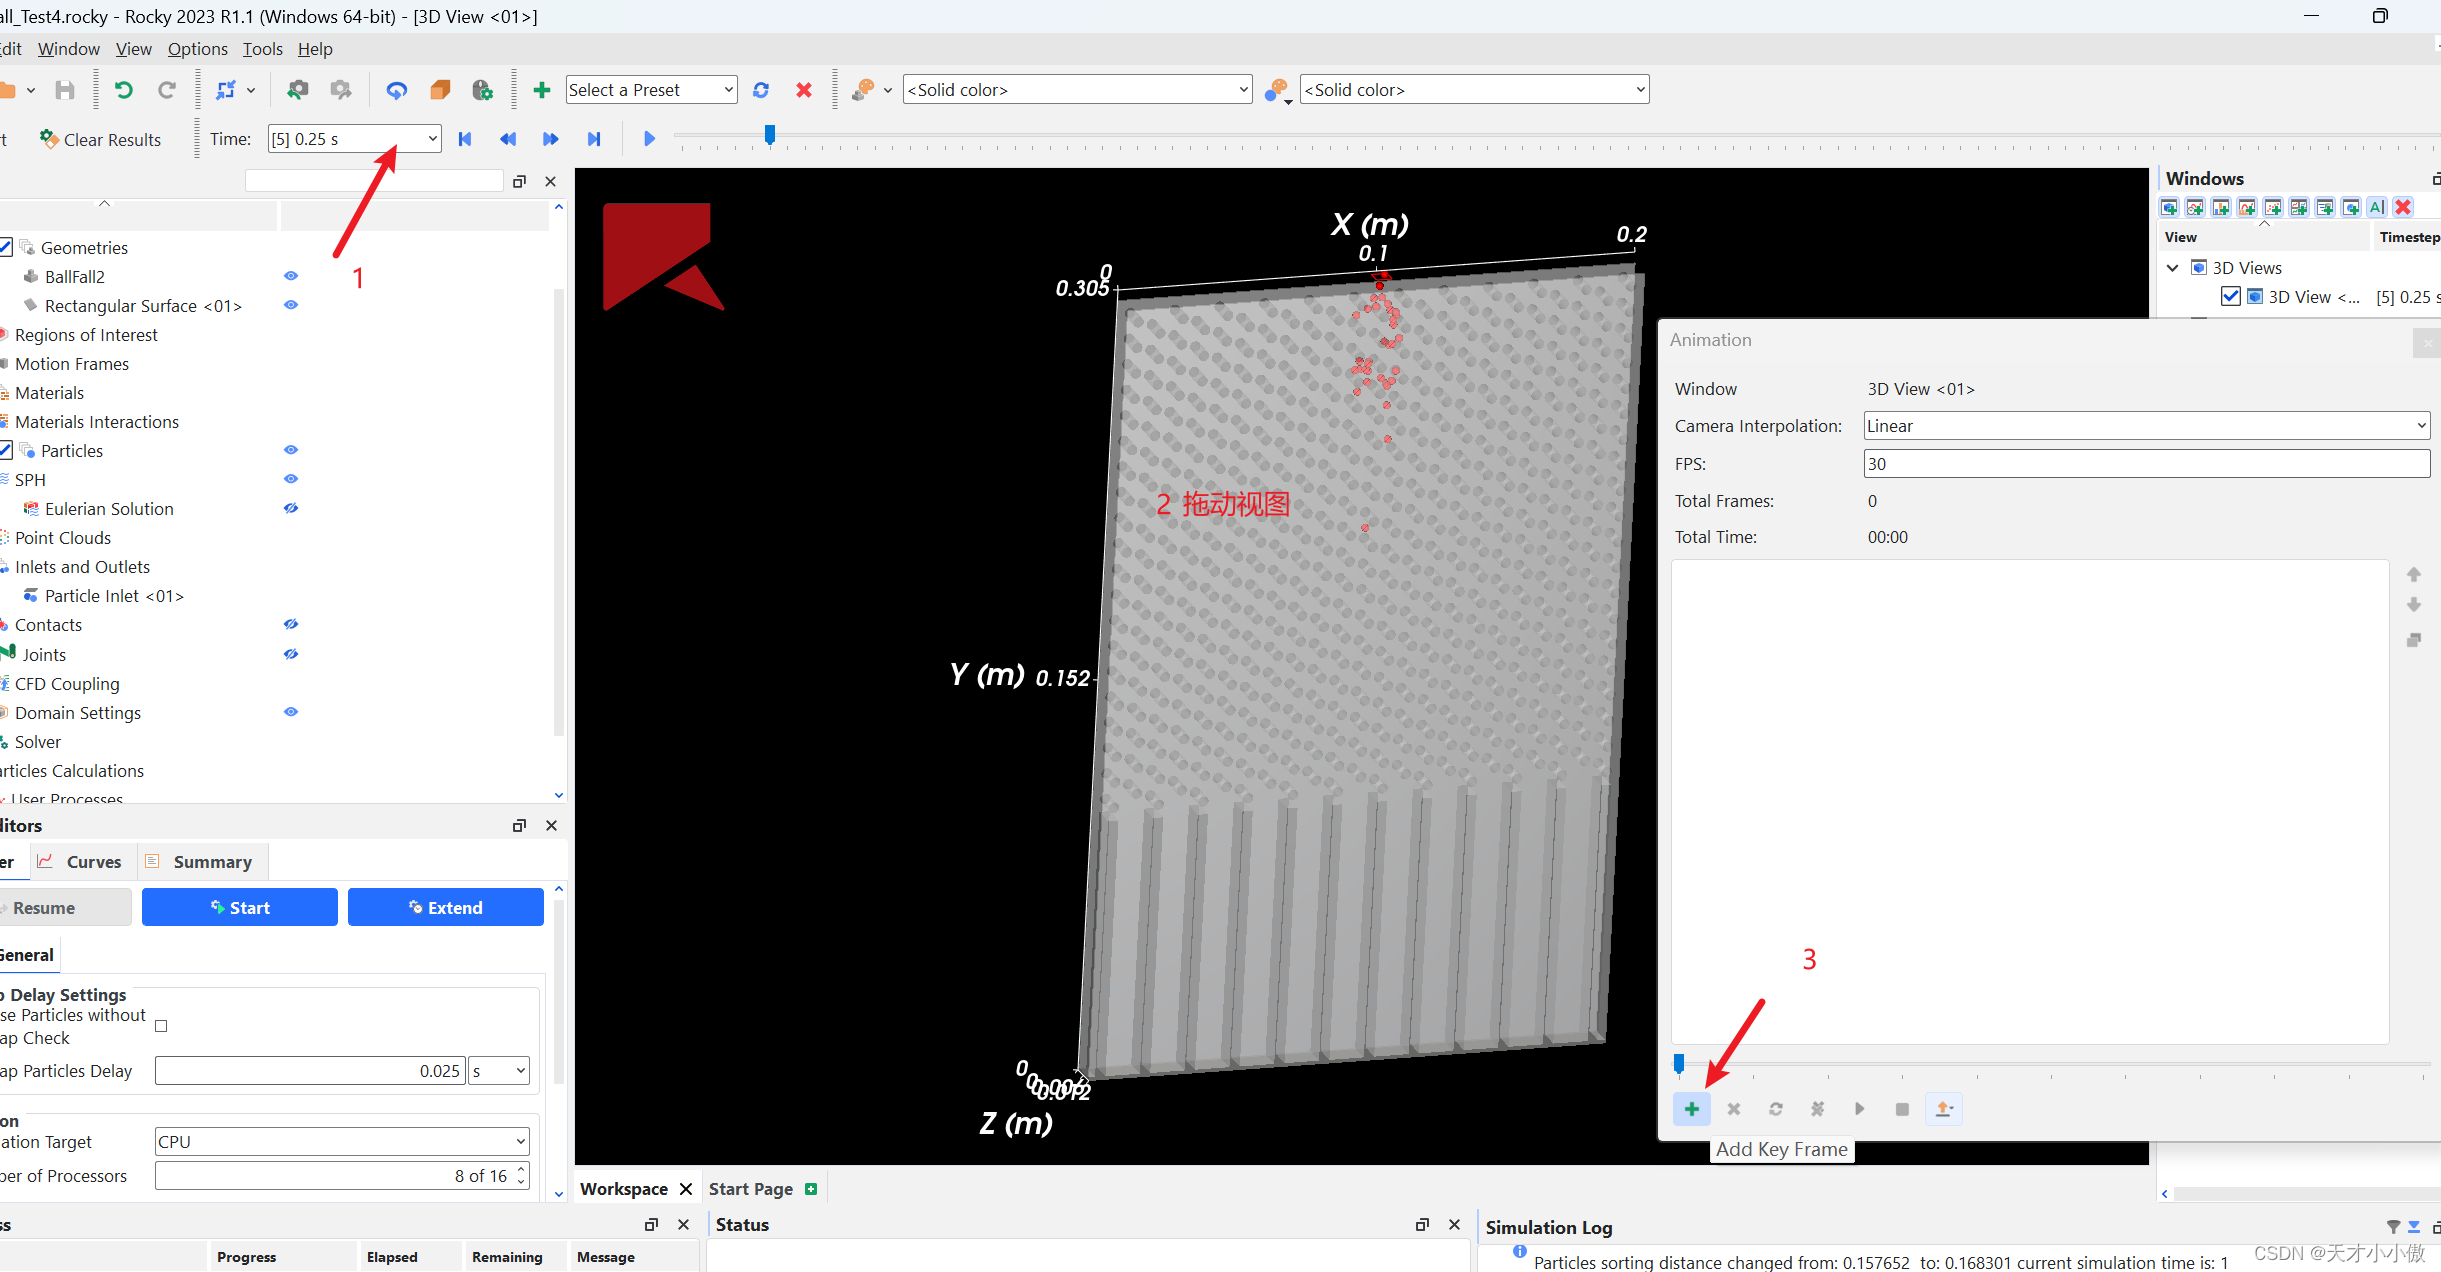Click into the FPS input field

pyautogui.click(x=2146, y=464)
